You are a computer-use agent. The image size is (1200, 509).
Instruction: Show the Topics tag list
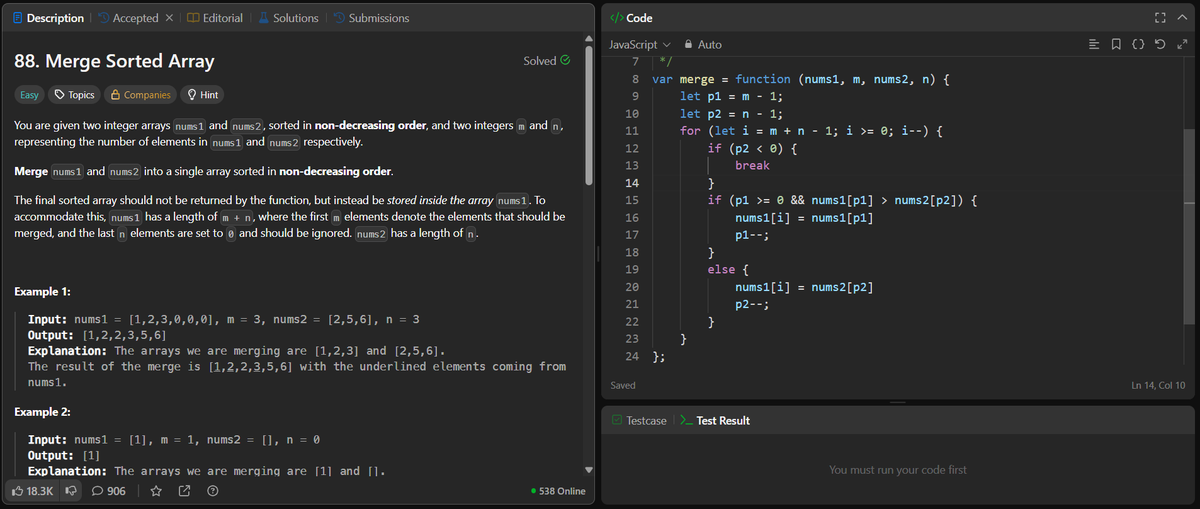pos(74,95)
